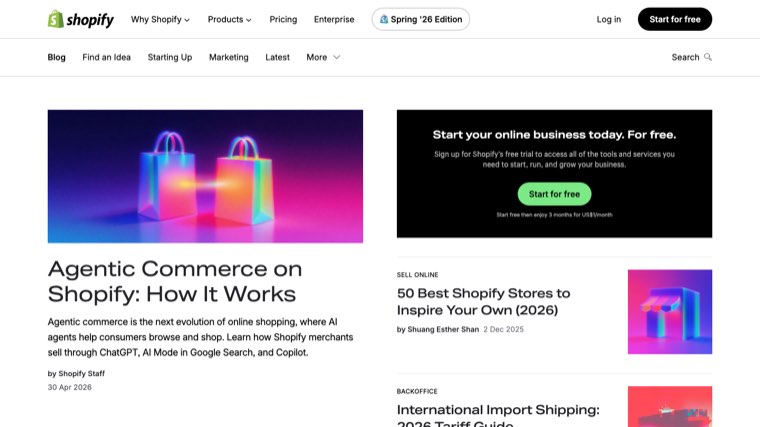This screenshot has height=427, width=760.
Task: Expand the More blog menu chevron
Action: [336, 57]
